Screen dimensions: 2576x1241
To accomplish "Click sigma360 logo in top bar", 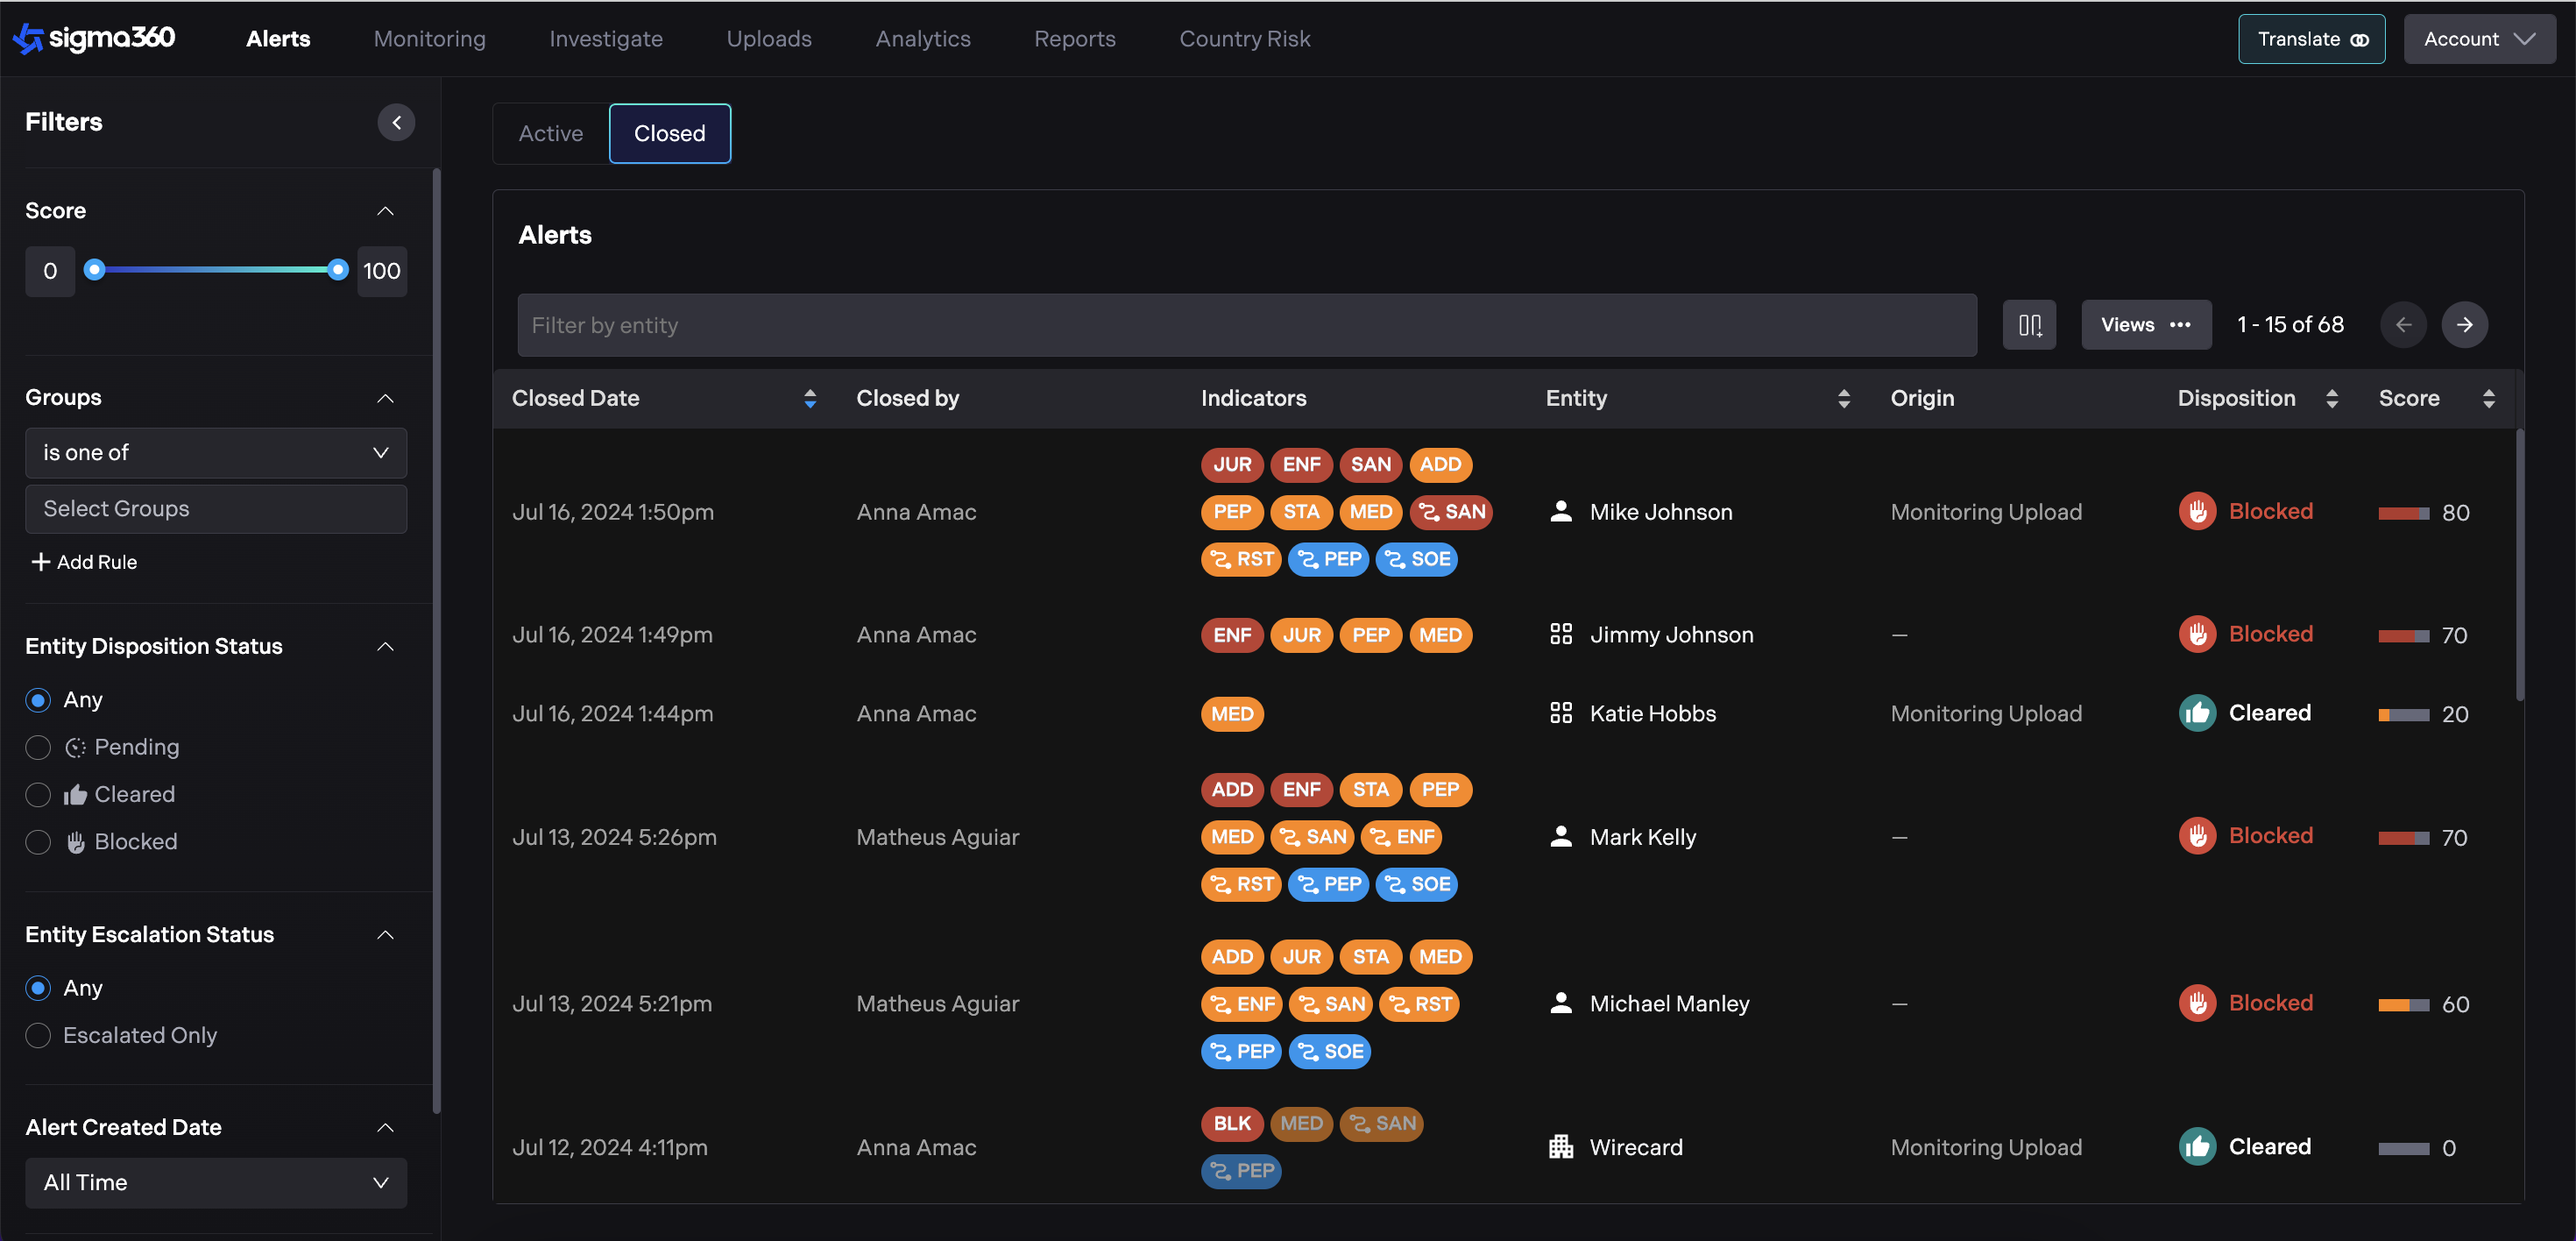I will tap(94, 38).
